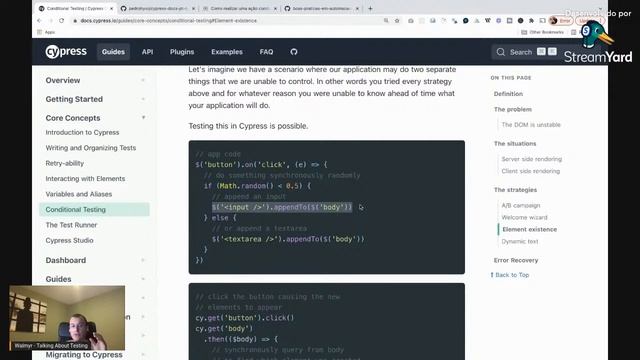Open the Guides navbar item

[x=113, y=52]
